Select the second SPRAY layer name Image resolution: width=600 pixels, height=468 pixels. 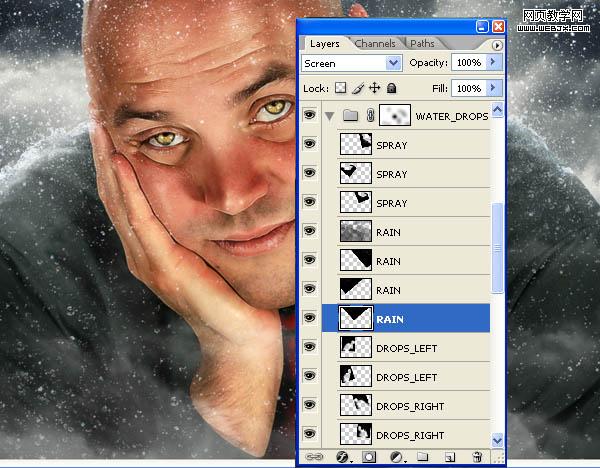click(391, 174)
